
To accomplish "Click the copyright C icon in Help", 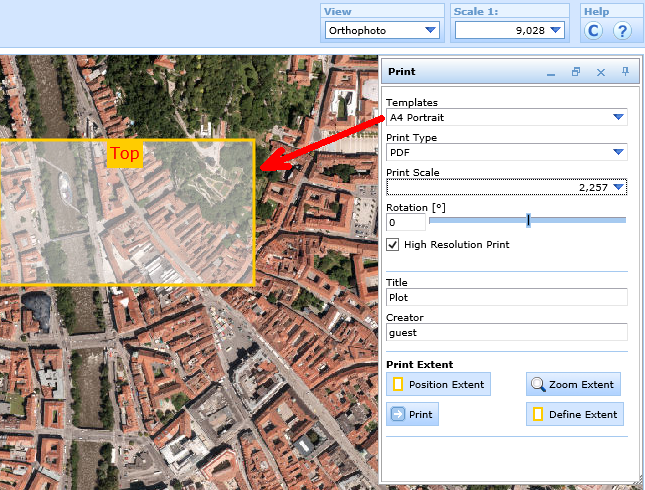I will 593,30.
